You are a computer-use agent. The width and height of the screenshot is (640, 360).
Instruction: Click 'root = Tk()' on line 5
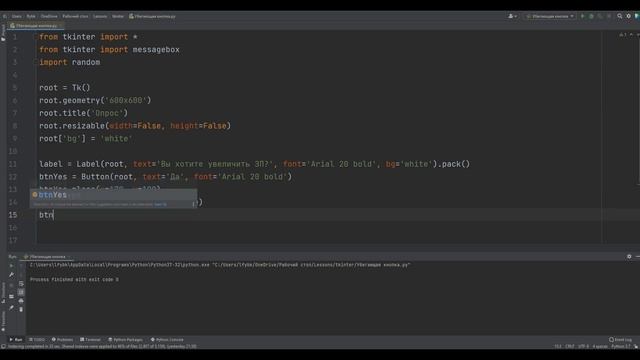(x=64, y=88)
